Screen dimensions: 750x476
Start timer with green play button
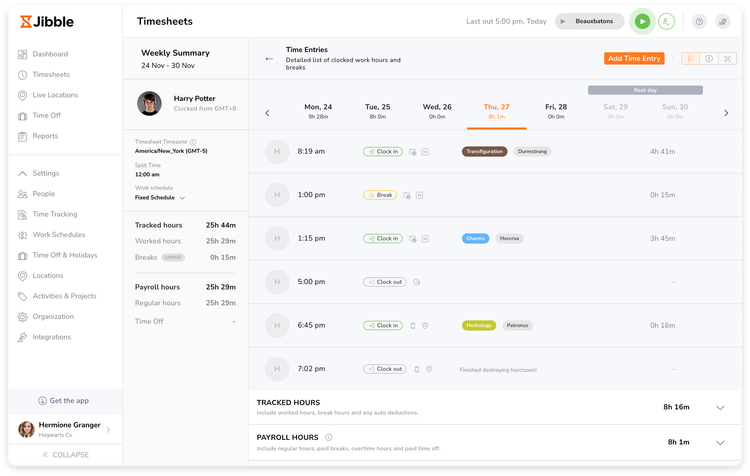[642, 22]
